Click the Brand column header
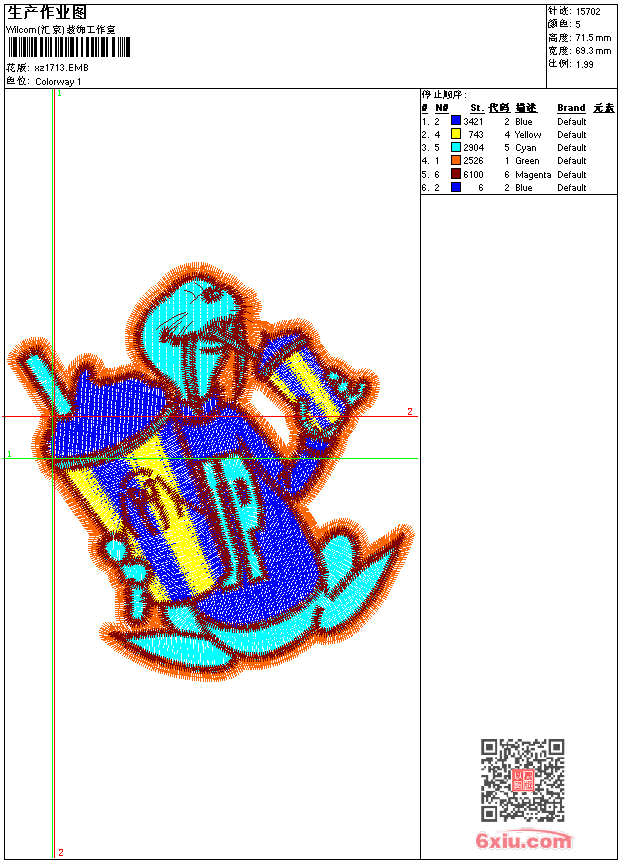620x860 pixels. [x=571, y=108]
